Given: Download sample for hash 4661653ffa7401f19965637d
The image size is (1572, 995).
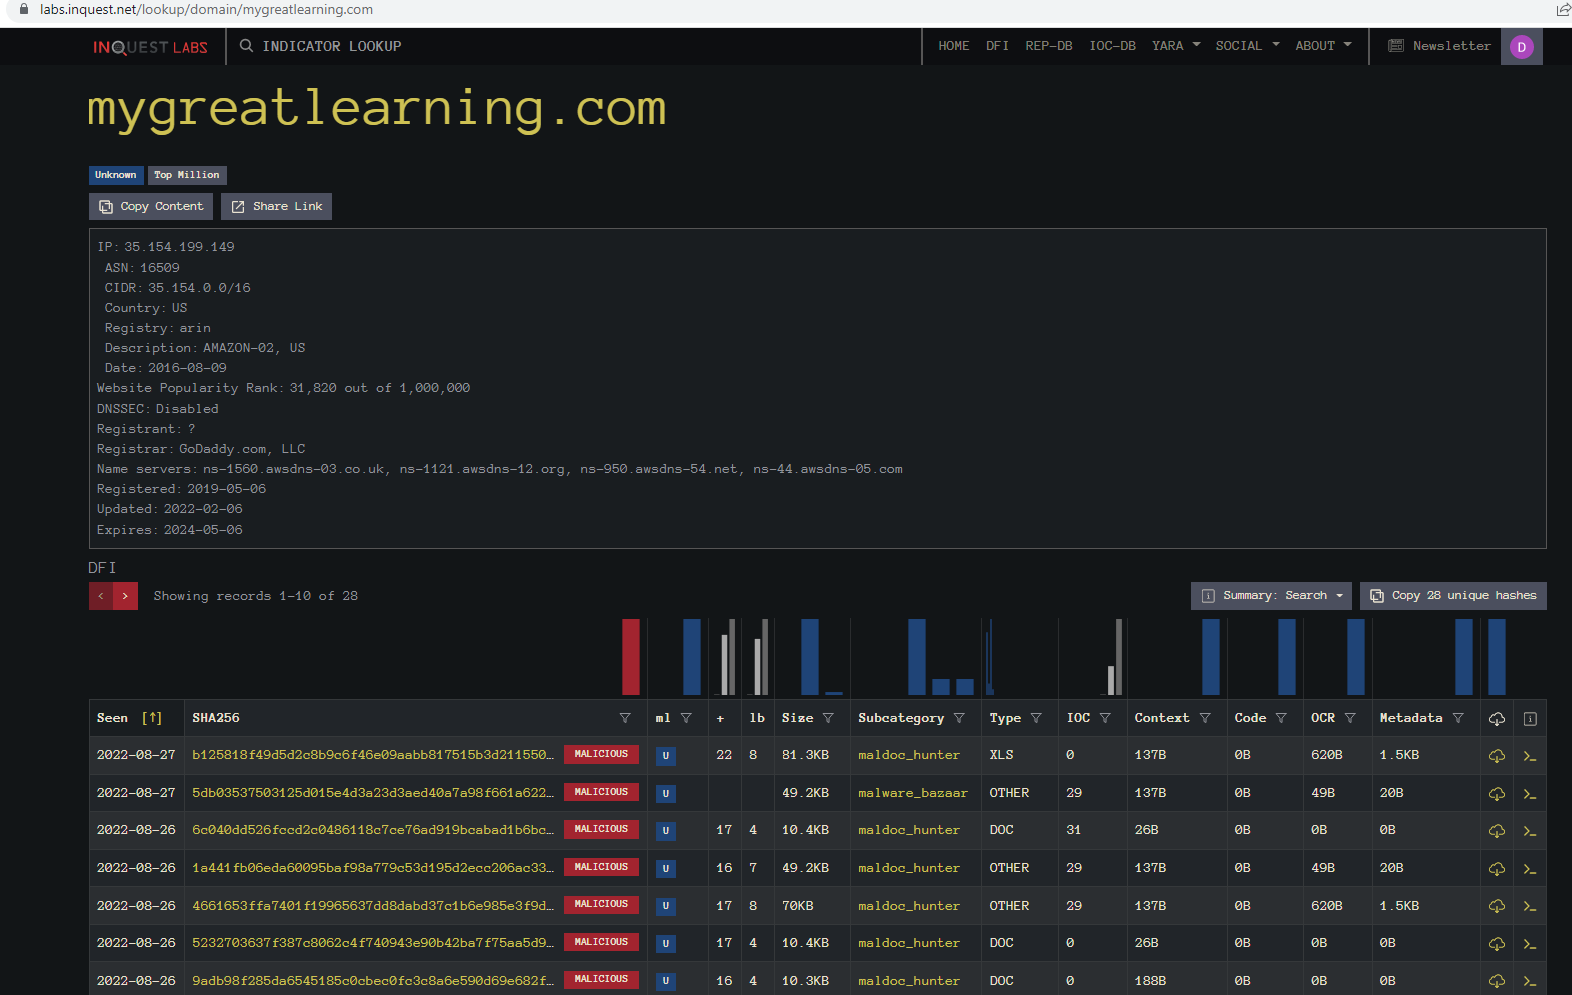Looking at the screenshot, I should 1497,906.
